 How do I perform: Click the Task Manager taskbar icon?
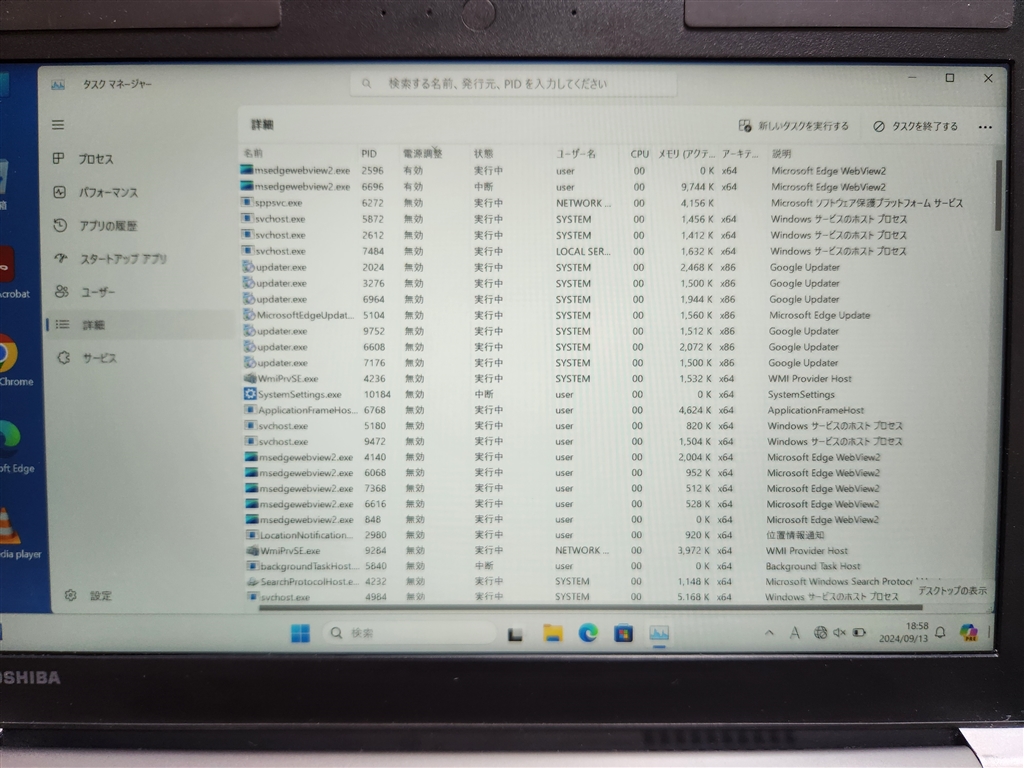[x=659, y=633]
